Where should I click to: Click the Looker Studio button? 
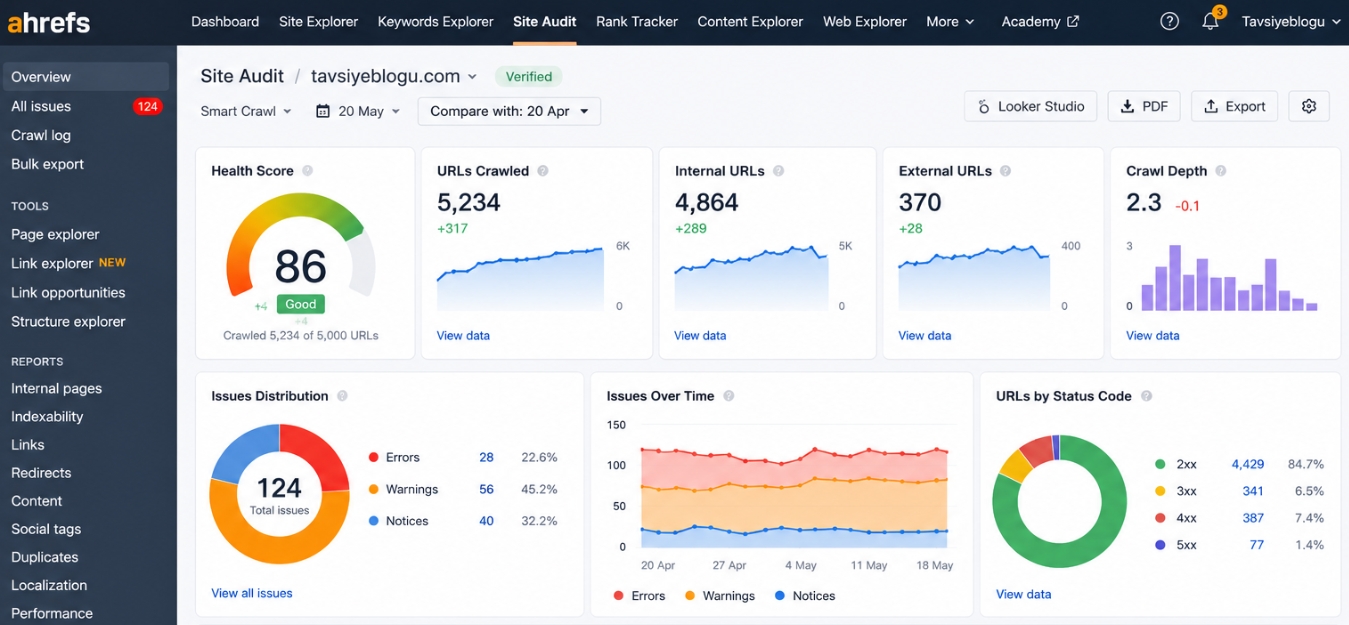pyautogui.click(x=1030, y=106)
